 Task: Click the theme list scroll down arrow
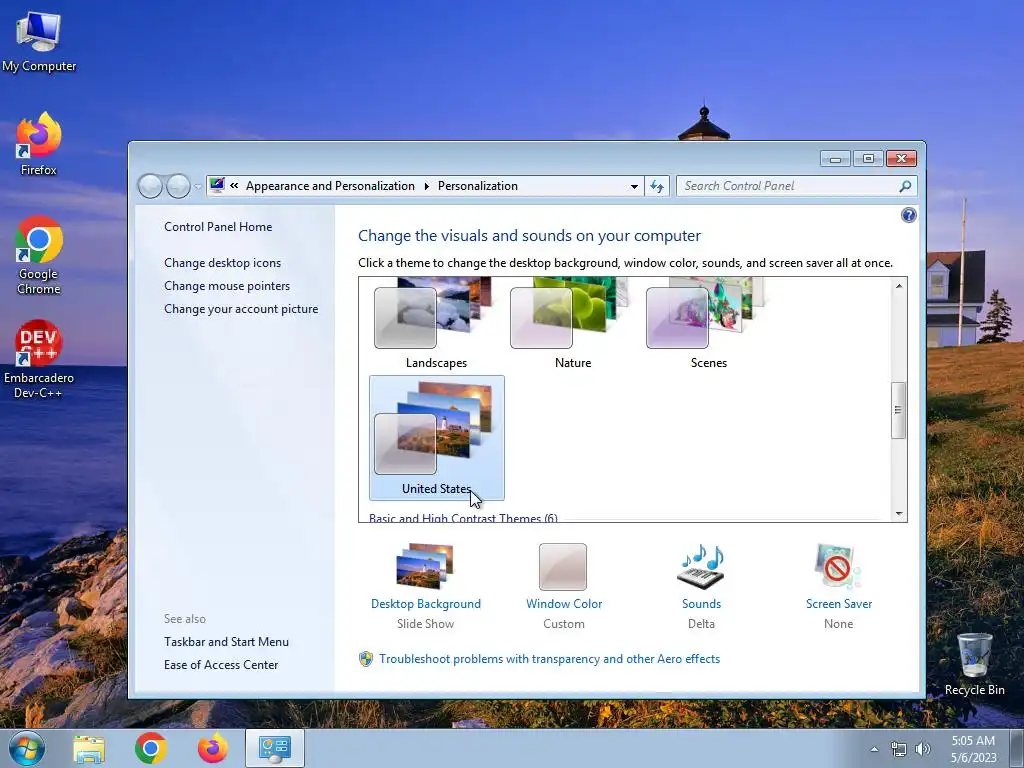point(899,514)
